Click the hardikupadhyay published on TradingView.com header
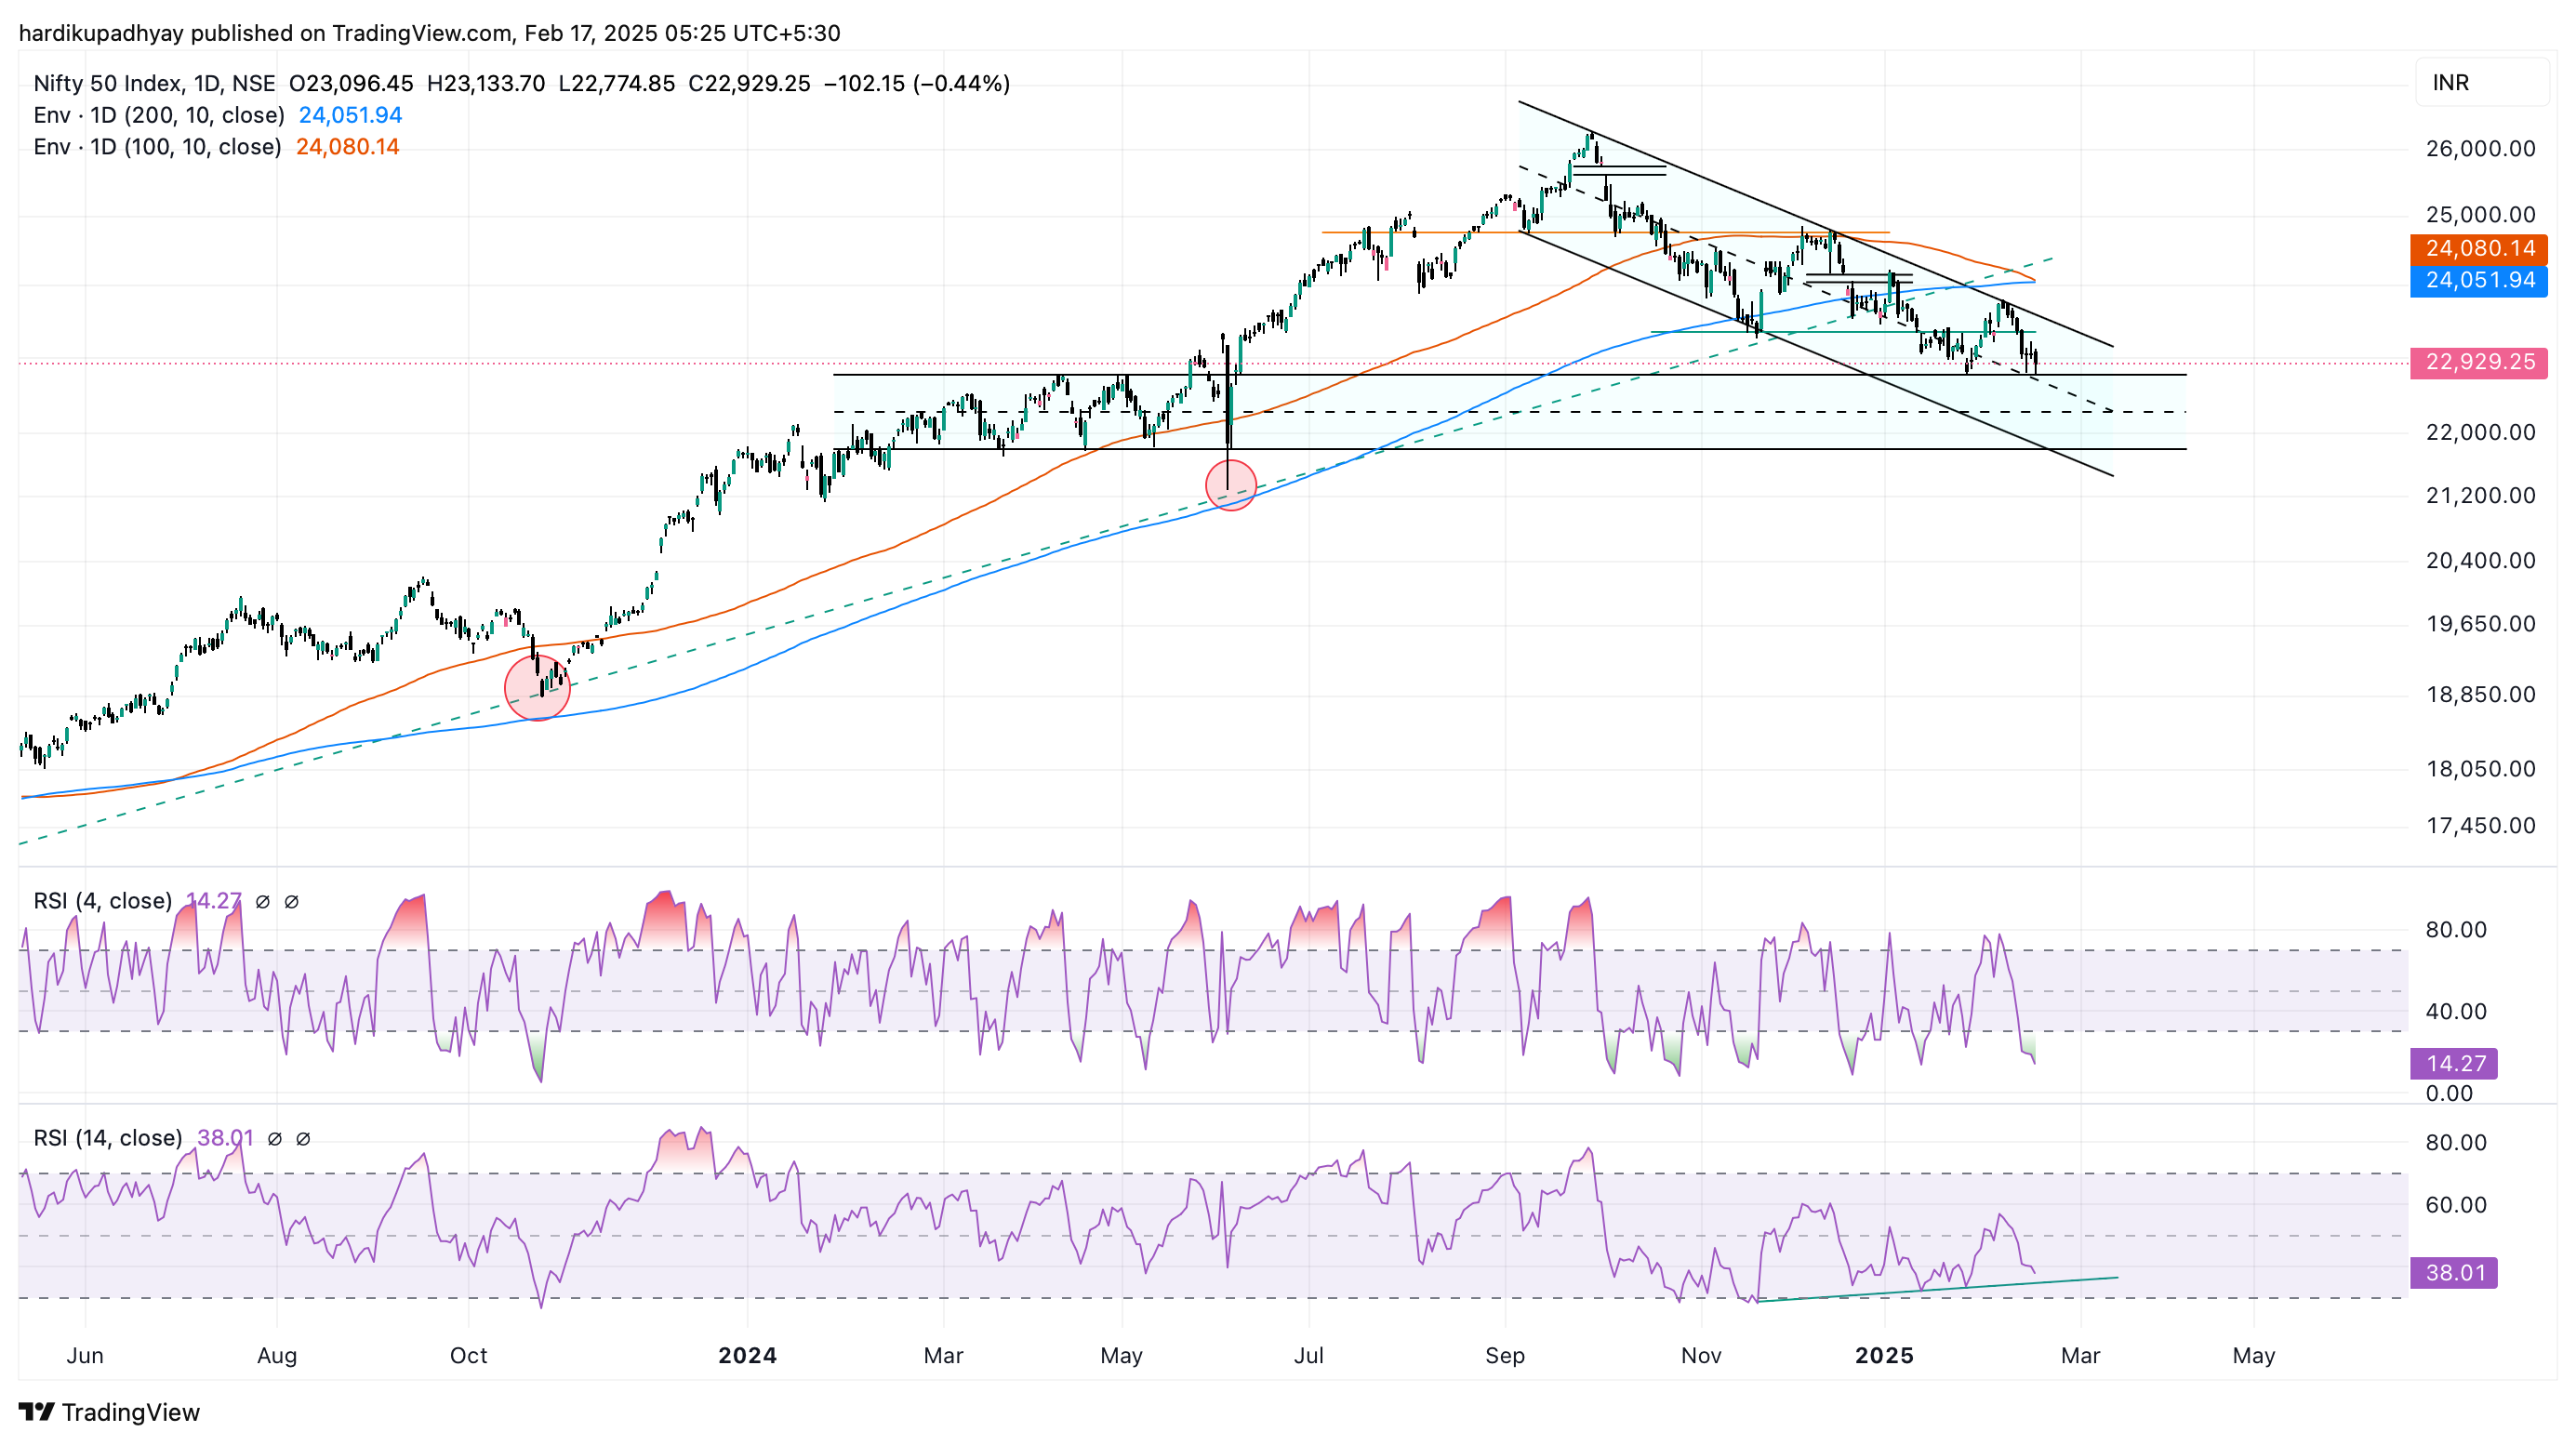This screenshot has height=1445, width=2576. [x=430, y=33]
